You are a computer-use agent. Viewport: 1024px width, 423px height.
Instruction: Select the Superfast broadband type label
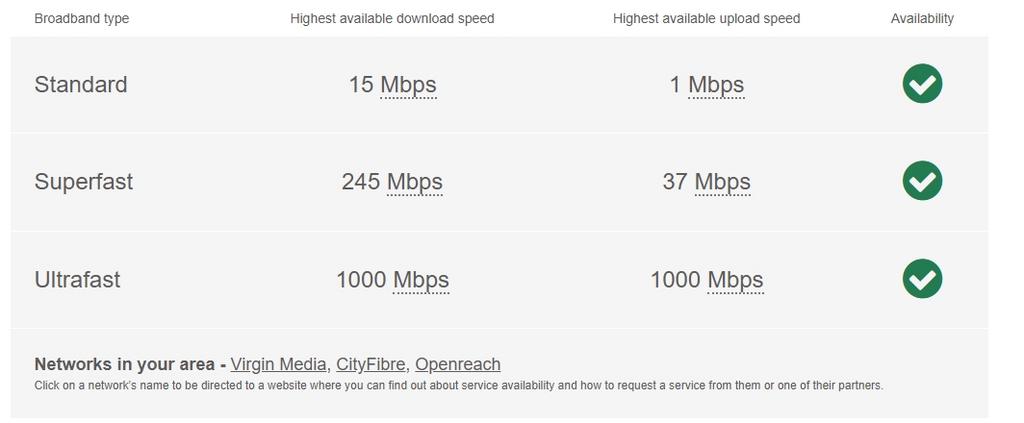(x=84, y=182)
